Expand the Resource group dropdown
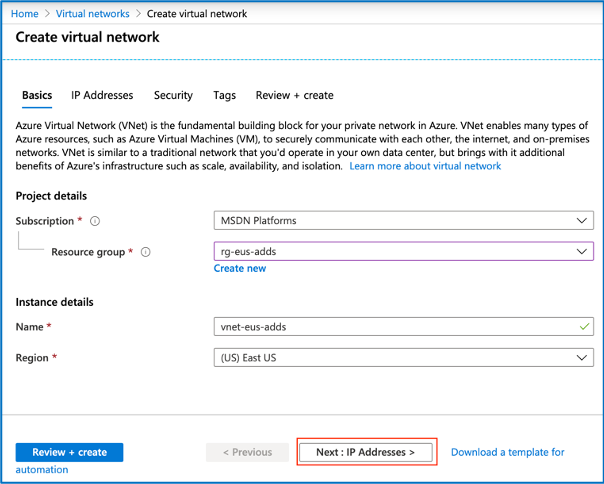Screen dimensions: 604x484 pyautogui.click(x=403, y=252)
